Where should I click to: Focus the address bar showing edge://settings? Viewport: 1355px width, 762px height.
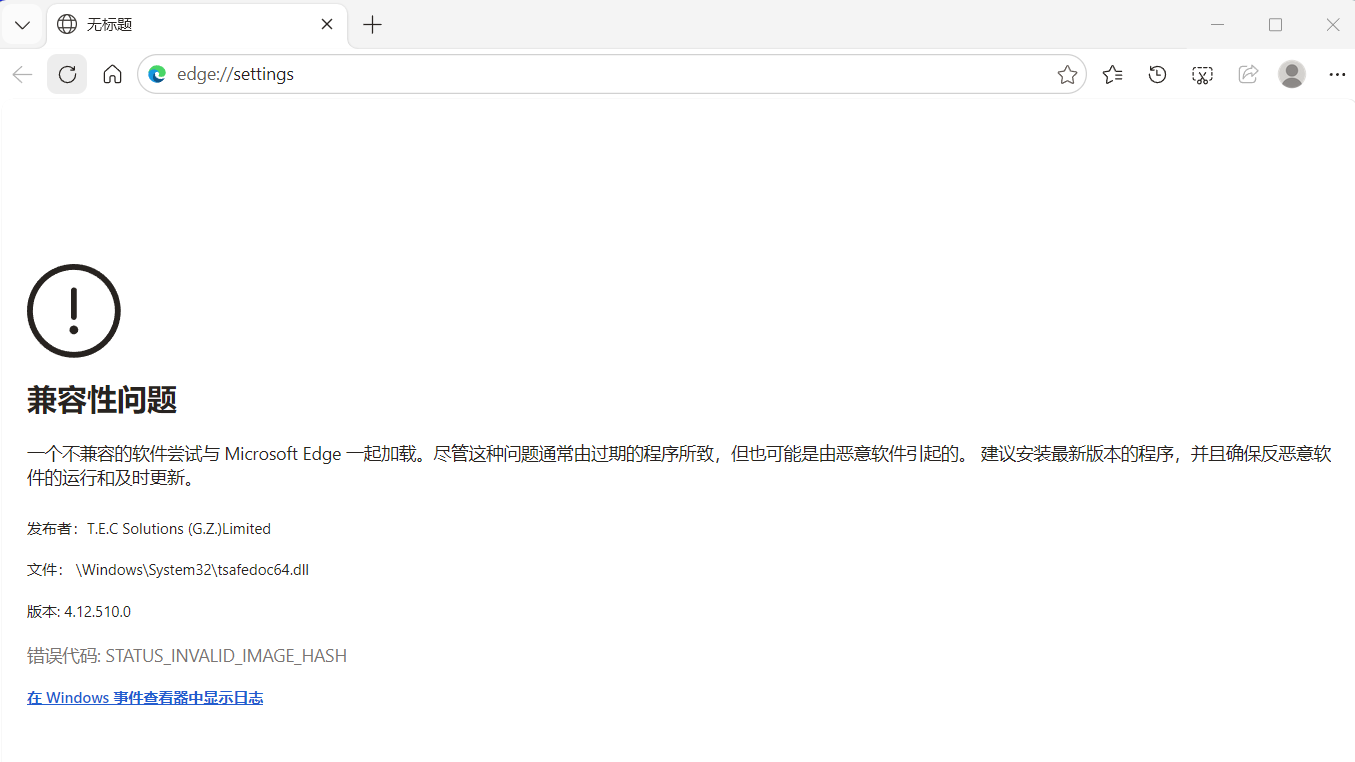(x=612, y=74)
